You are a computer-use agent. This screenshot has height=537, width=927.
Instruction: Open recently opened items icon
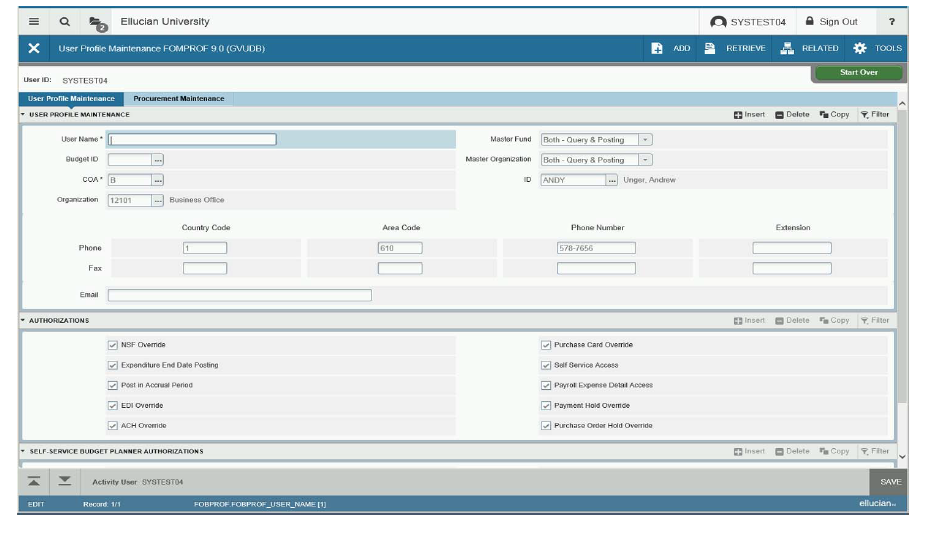click(x=97, y=22)
